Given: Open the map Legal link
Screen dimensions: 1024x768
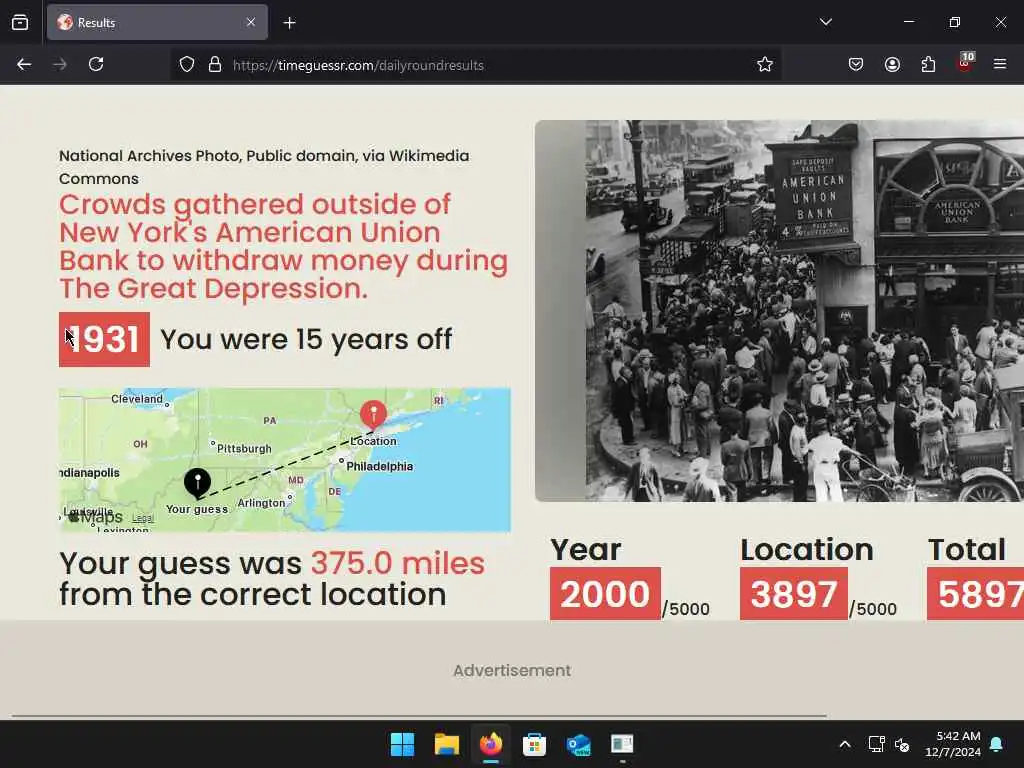Looking at the screenshot, I should click(143, 519).
